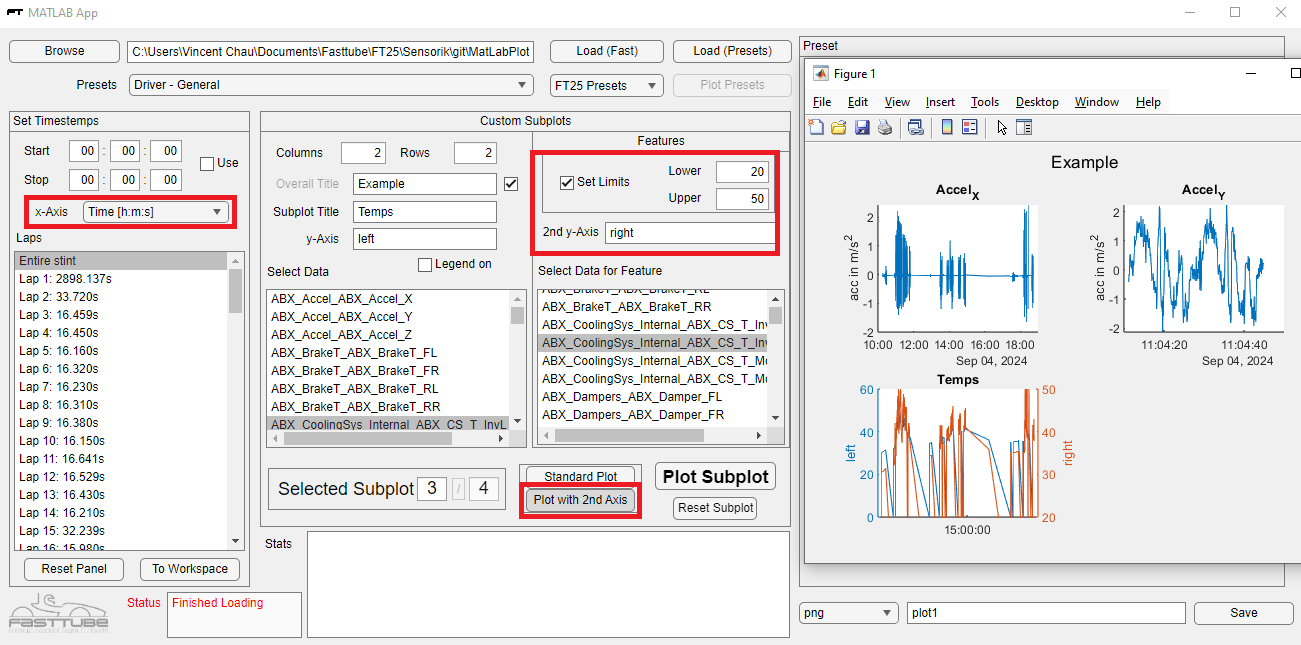Create a new figure with the New Figure icon
Screen dimensions: 1301x645
pyautogui.click(x=816, y=127)
